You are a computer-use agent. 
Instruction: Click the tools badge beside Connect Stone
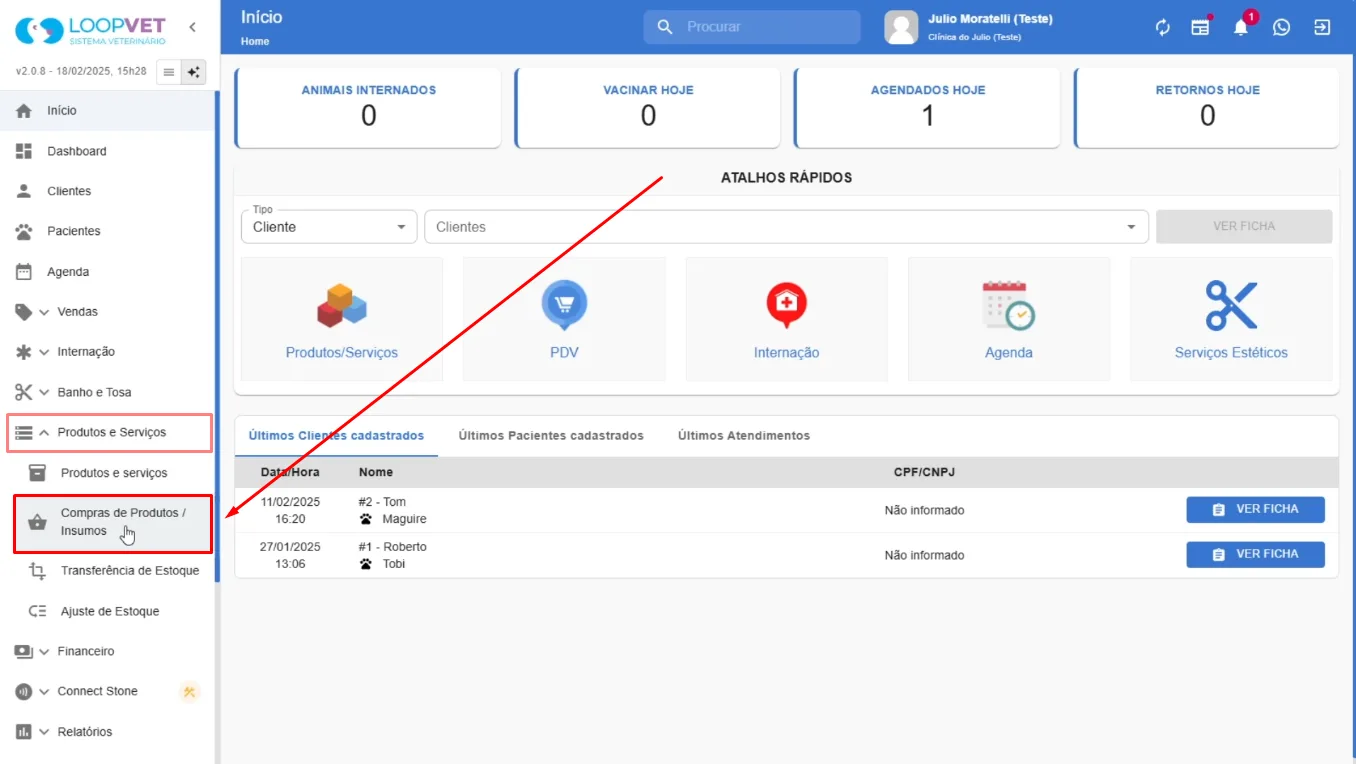[189, 692]
